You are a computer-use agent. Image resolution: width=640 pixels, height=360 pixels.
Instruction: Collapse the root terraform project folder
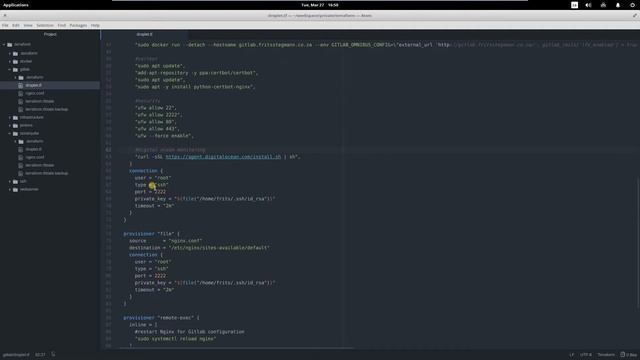pyautogui.click(x=4, y=44)
